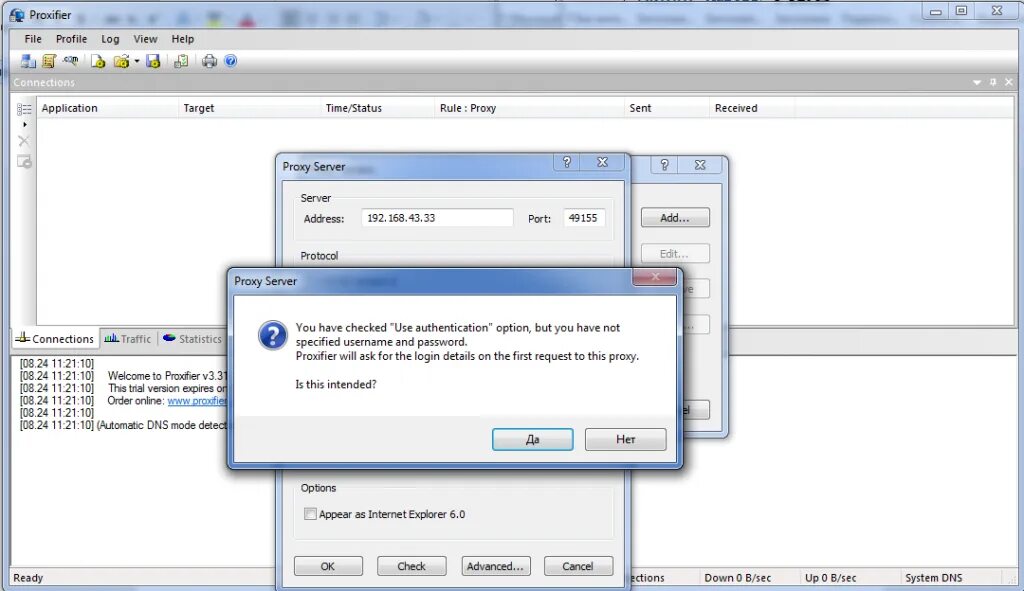Image resolution: width=1024 pixels, height=591 pixels.
Task: Click Check button in Proxy Server dialog
Action: coord(411,566)
